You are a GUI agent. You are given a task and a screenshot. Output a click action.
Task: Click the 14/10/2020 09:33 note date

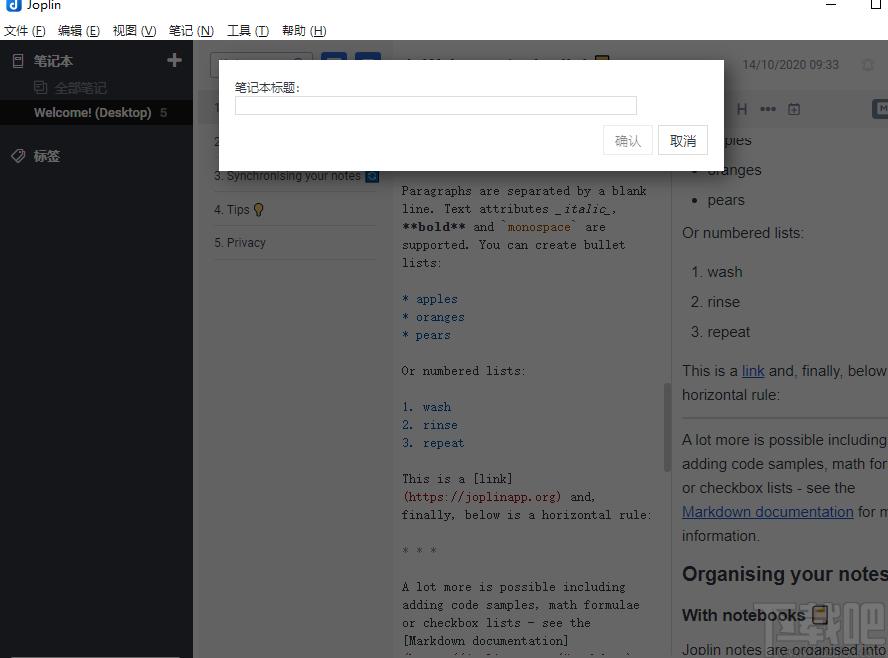(791, 65)
